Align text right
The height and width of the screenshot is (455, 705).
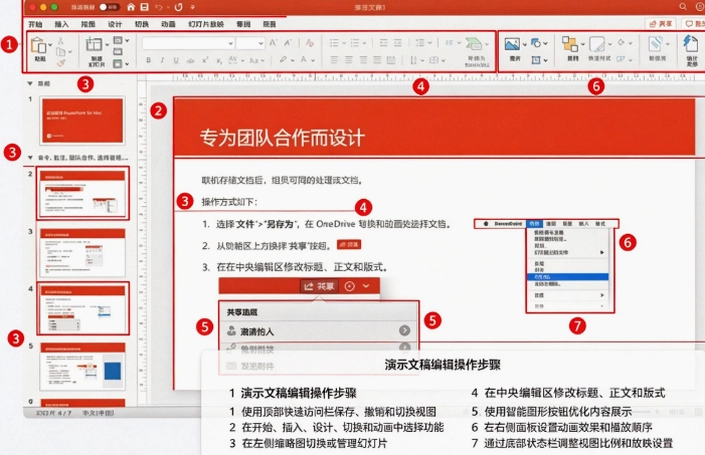363,60
